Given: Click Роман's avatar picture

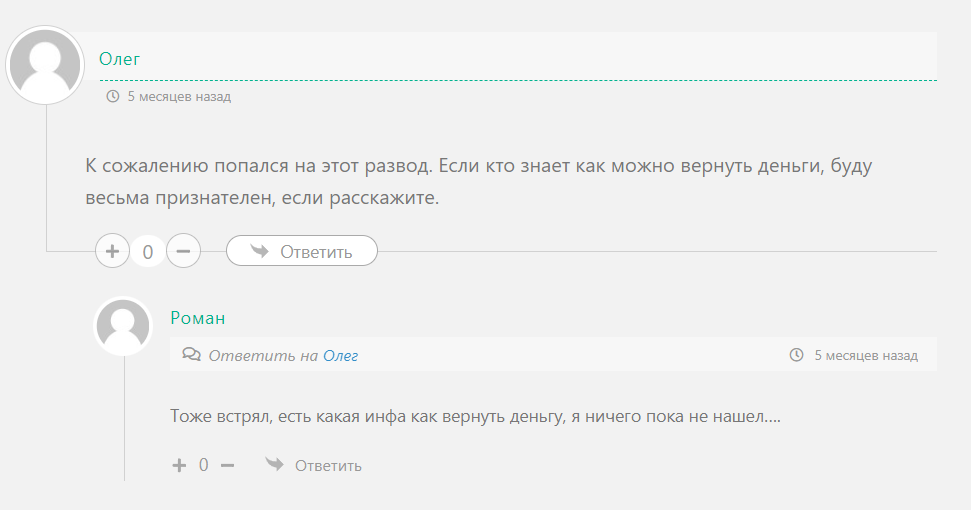Looking at the screenshot, I should pyautogui.click(x=123, y=326).
